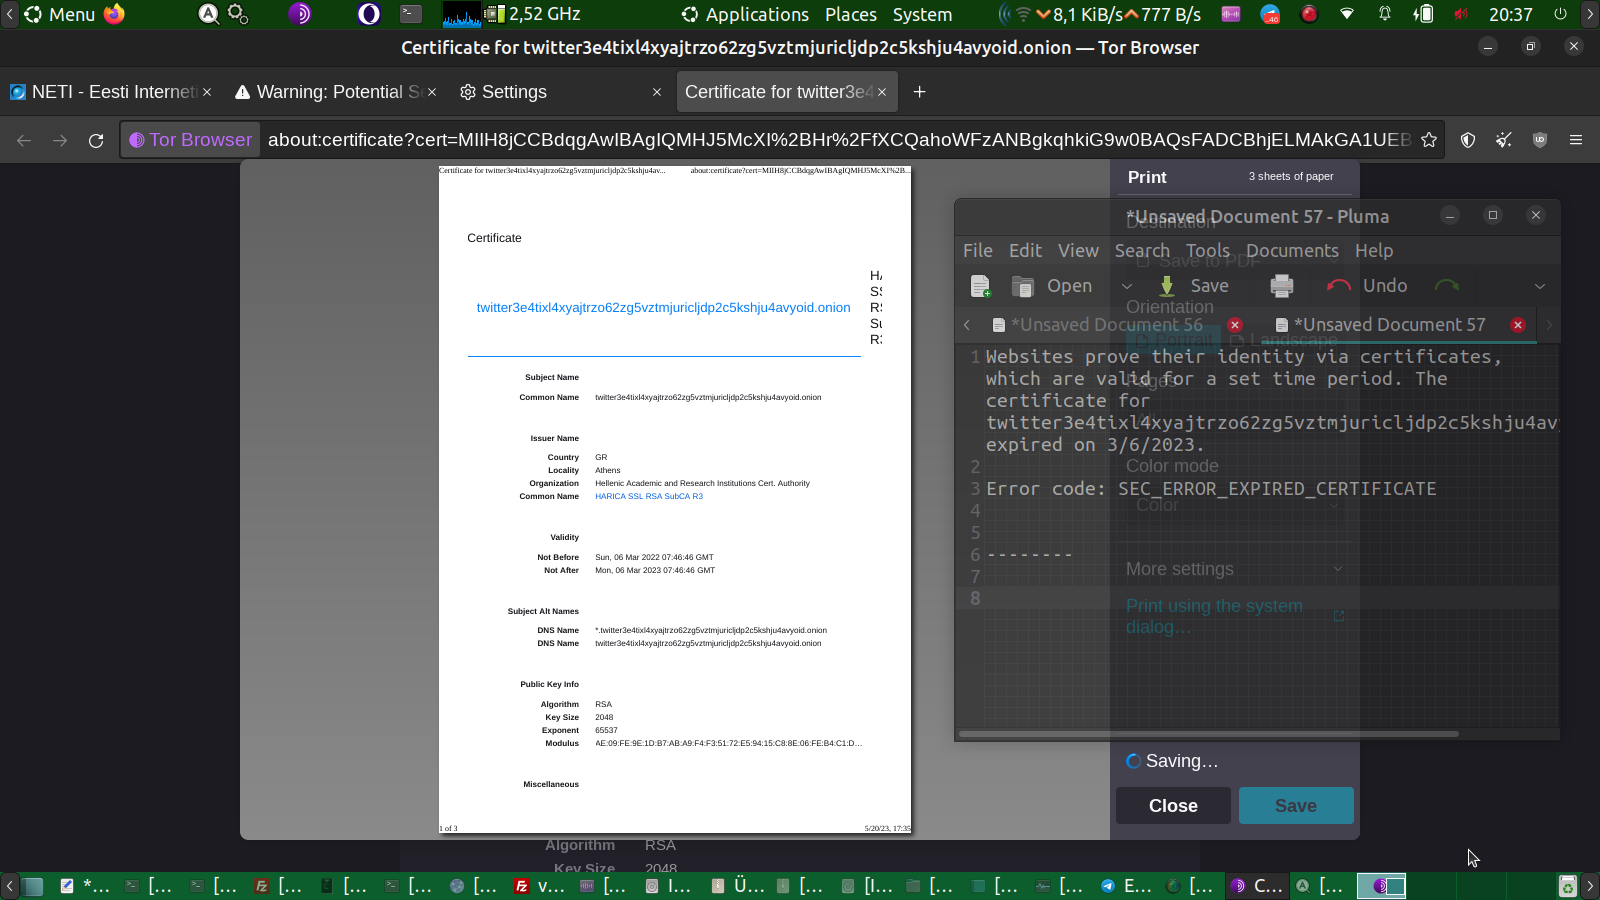Click Open in the Pluma toolbar
This screenshot has height=900, width=1600.
point(1052,286)
